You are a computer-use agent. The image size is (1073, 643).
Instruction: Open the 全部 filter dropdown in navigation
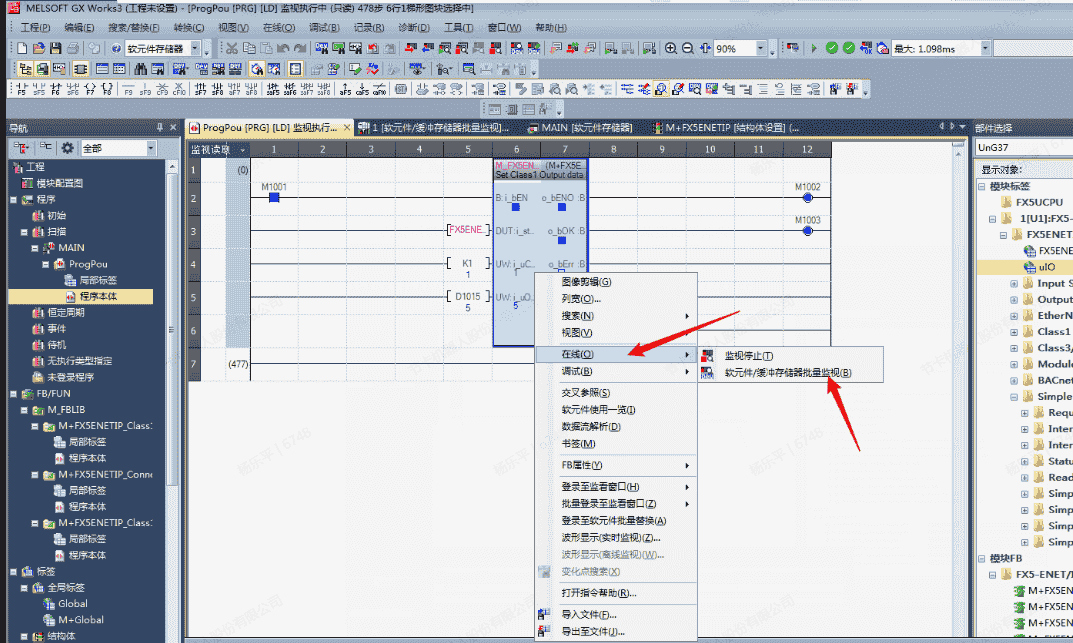(x=151, y=148)
